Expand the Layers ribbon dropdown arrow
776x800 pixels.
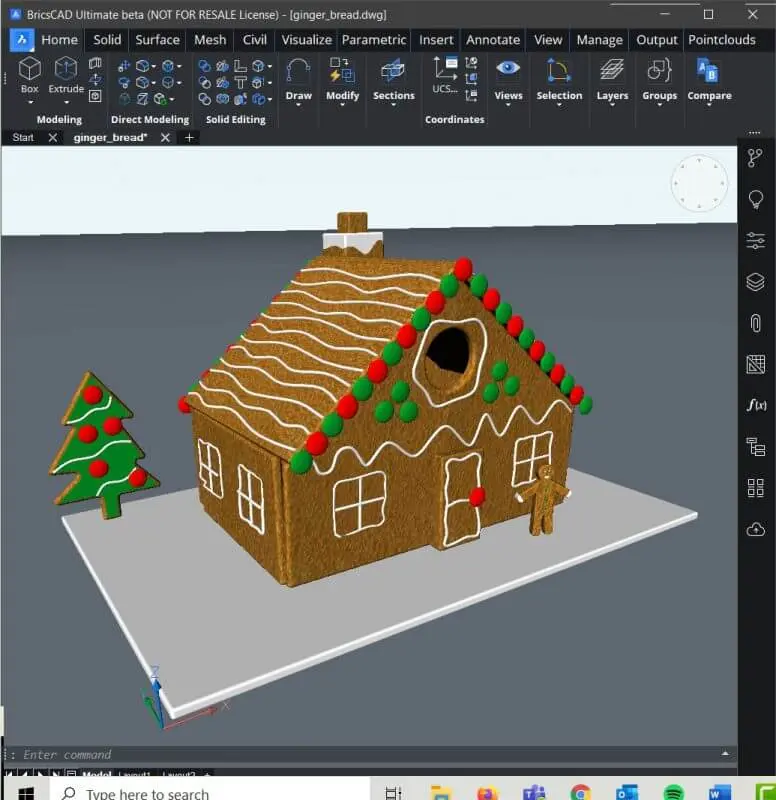click(612, 105)
